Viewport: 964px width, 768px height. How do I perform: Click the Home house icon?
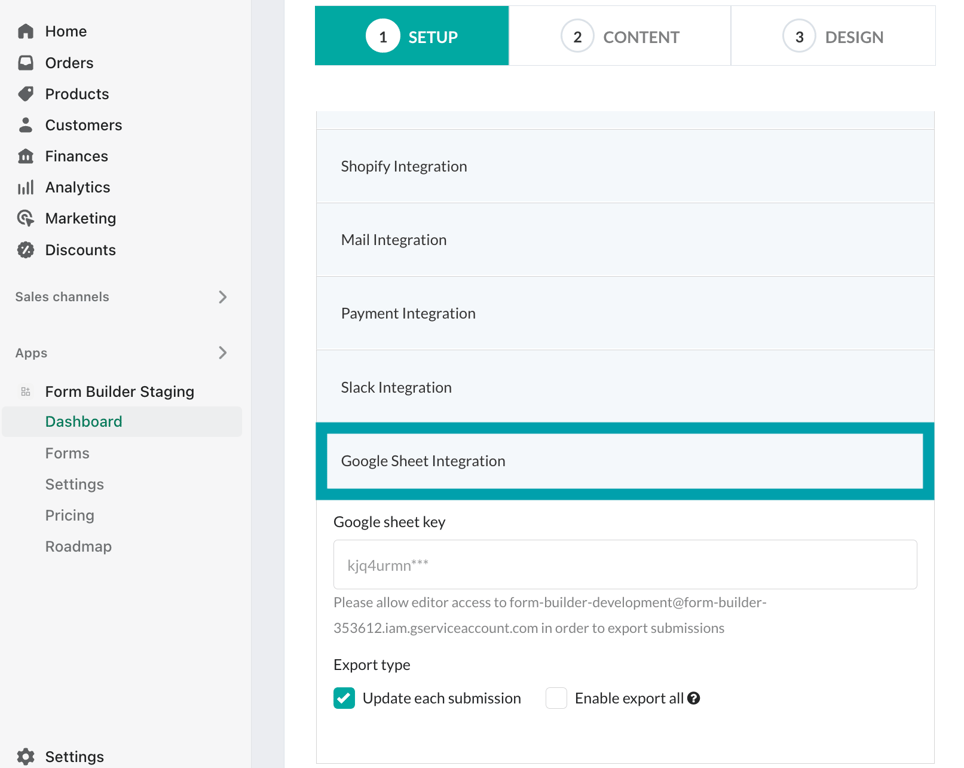click(26, 31)
